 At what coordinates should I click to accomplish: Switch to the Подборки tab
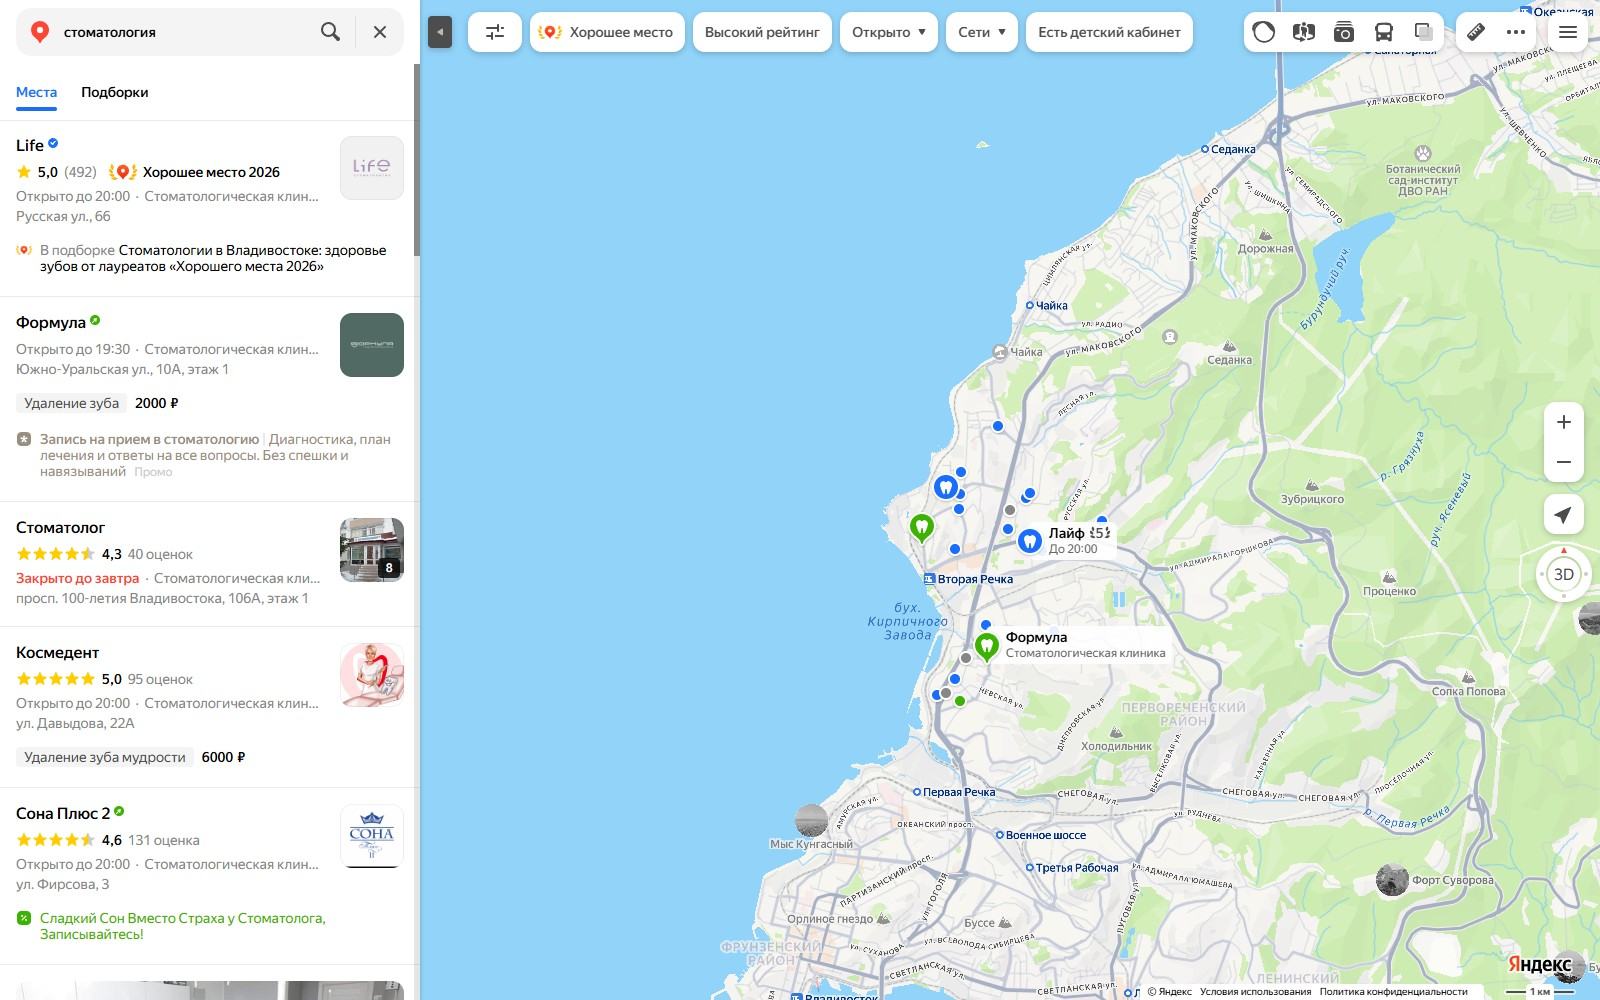[x=115, y=92]
